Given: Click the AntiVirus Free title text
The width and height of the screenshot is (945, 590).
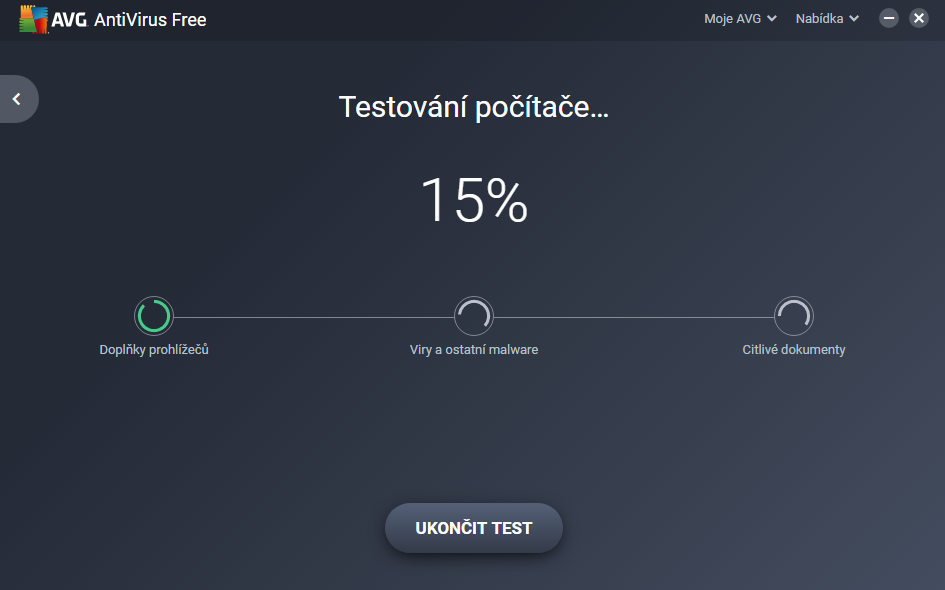Looking at the screenshot, I should click(x=150, y=19).
